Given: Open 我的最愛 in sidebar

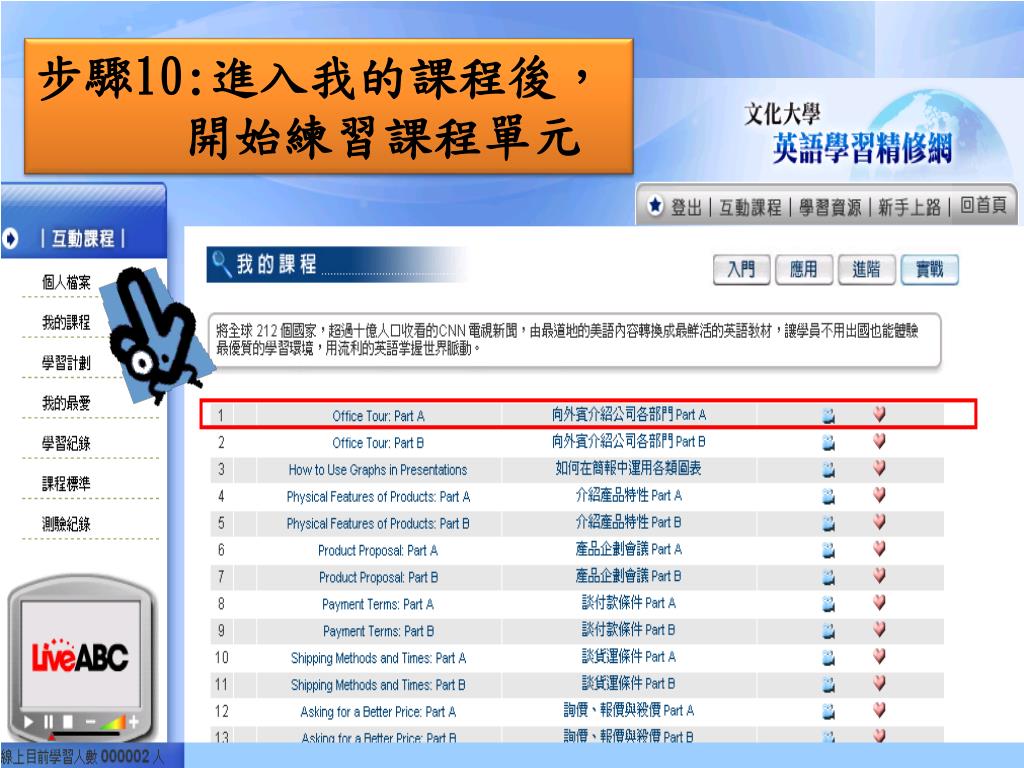Looking at the screenshot, I should click(x=66, y=403).
